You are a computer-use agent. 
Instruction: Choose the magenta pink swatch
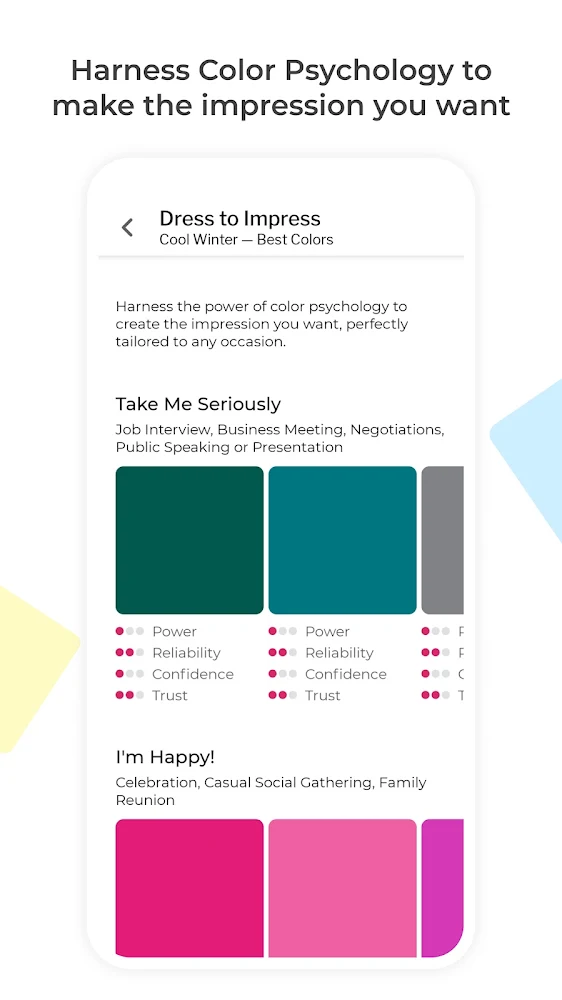189,888
